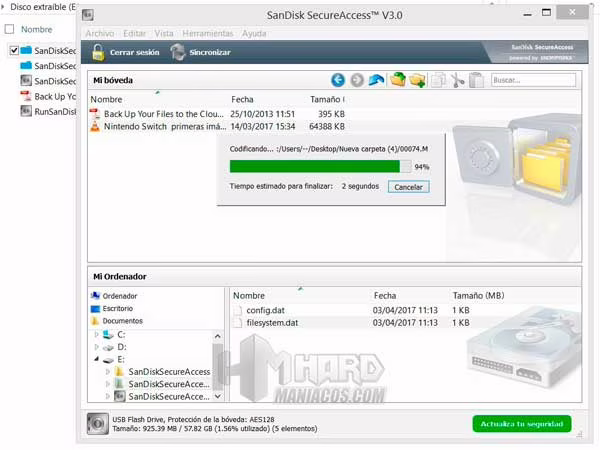The height and width of the screenshot is (450, 600).
Task: Select Back Up Your Files to the Clou... row
Action: 217,114
